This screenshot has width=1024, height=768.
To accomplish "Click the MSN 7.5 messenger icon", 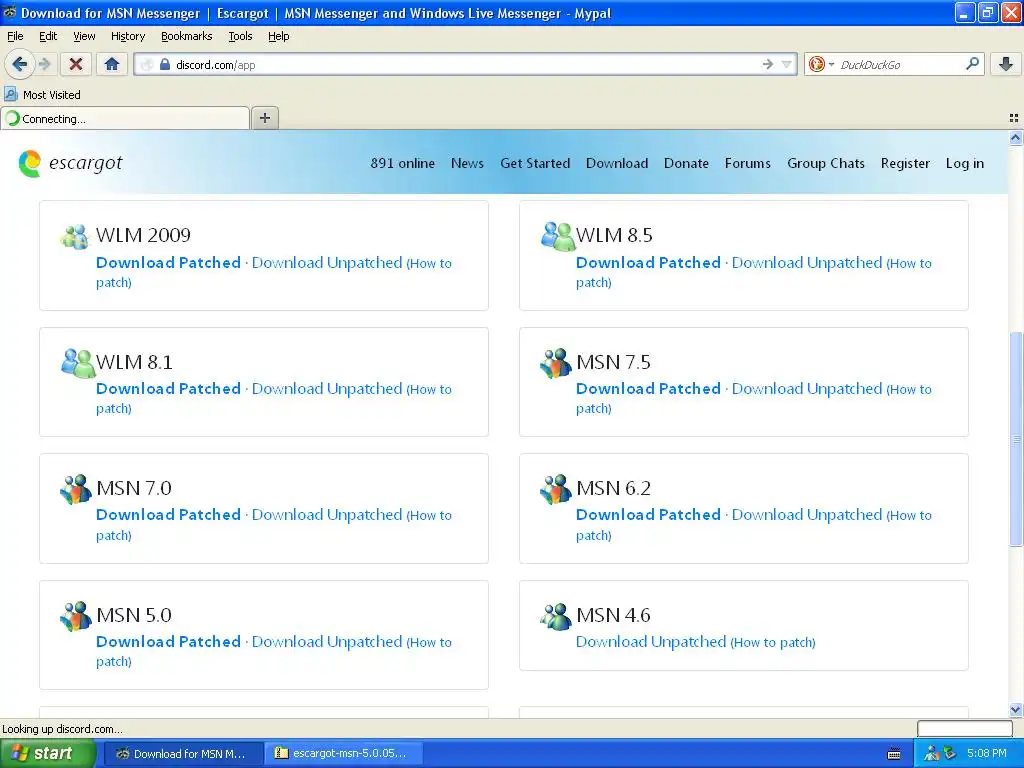I will (x=556, y=363).
